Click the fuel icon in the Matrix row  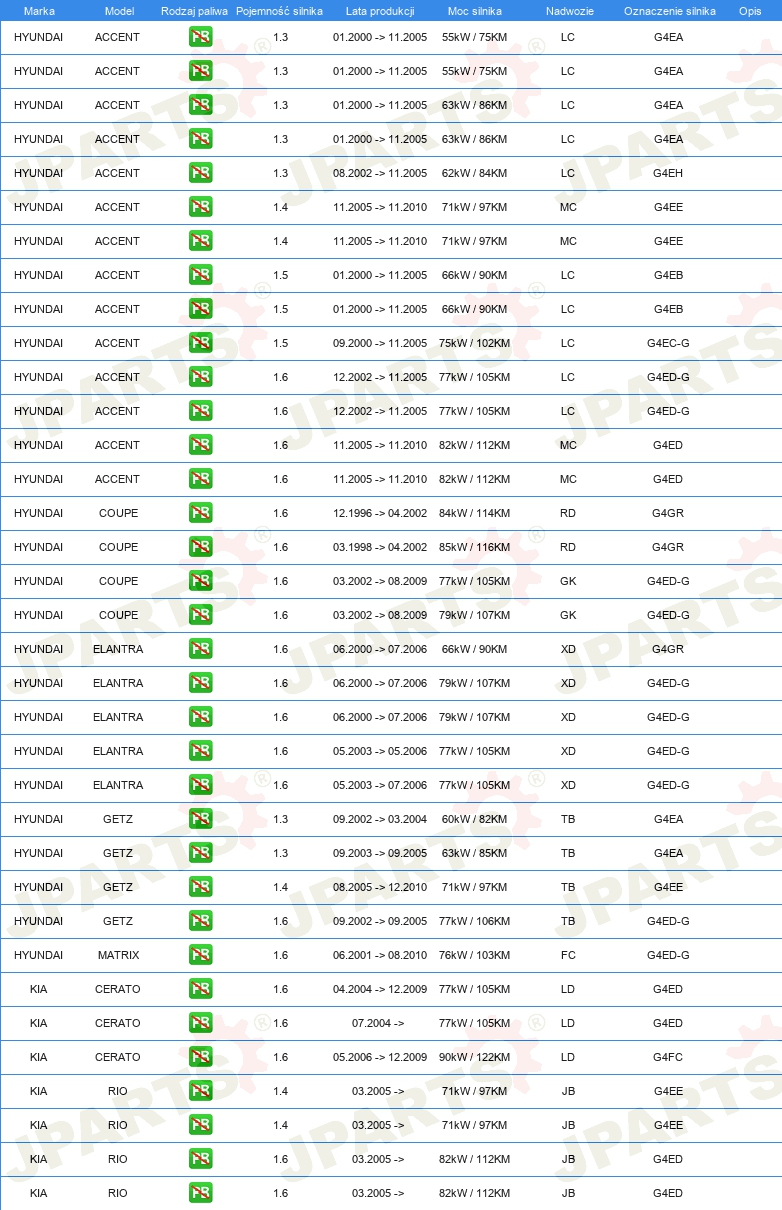[200, 955]
